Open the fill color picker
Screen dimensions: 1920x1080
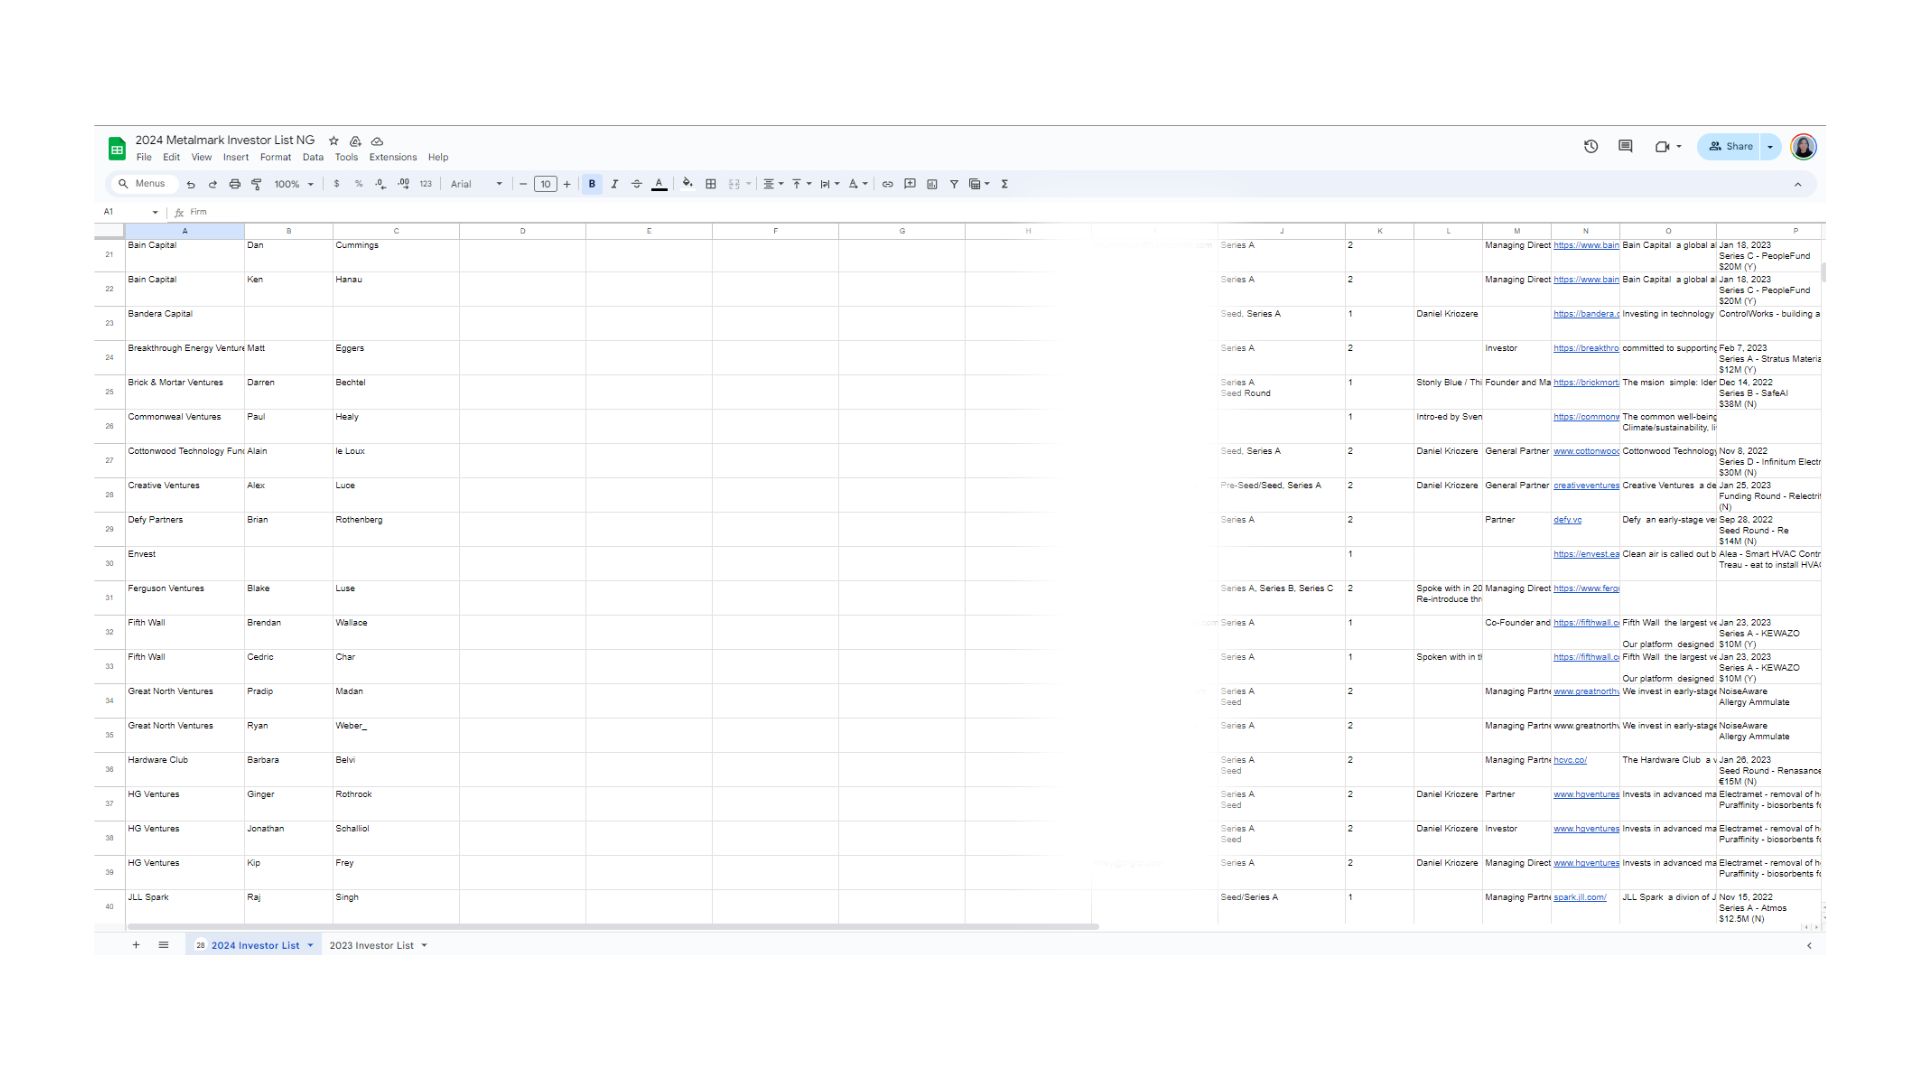[x=688, y=184]
